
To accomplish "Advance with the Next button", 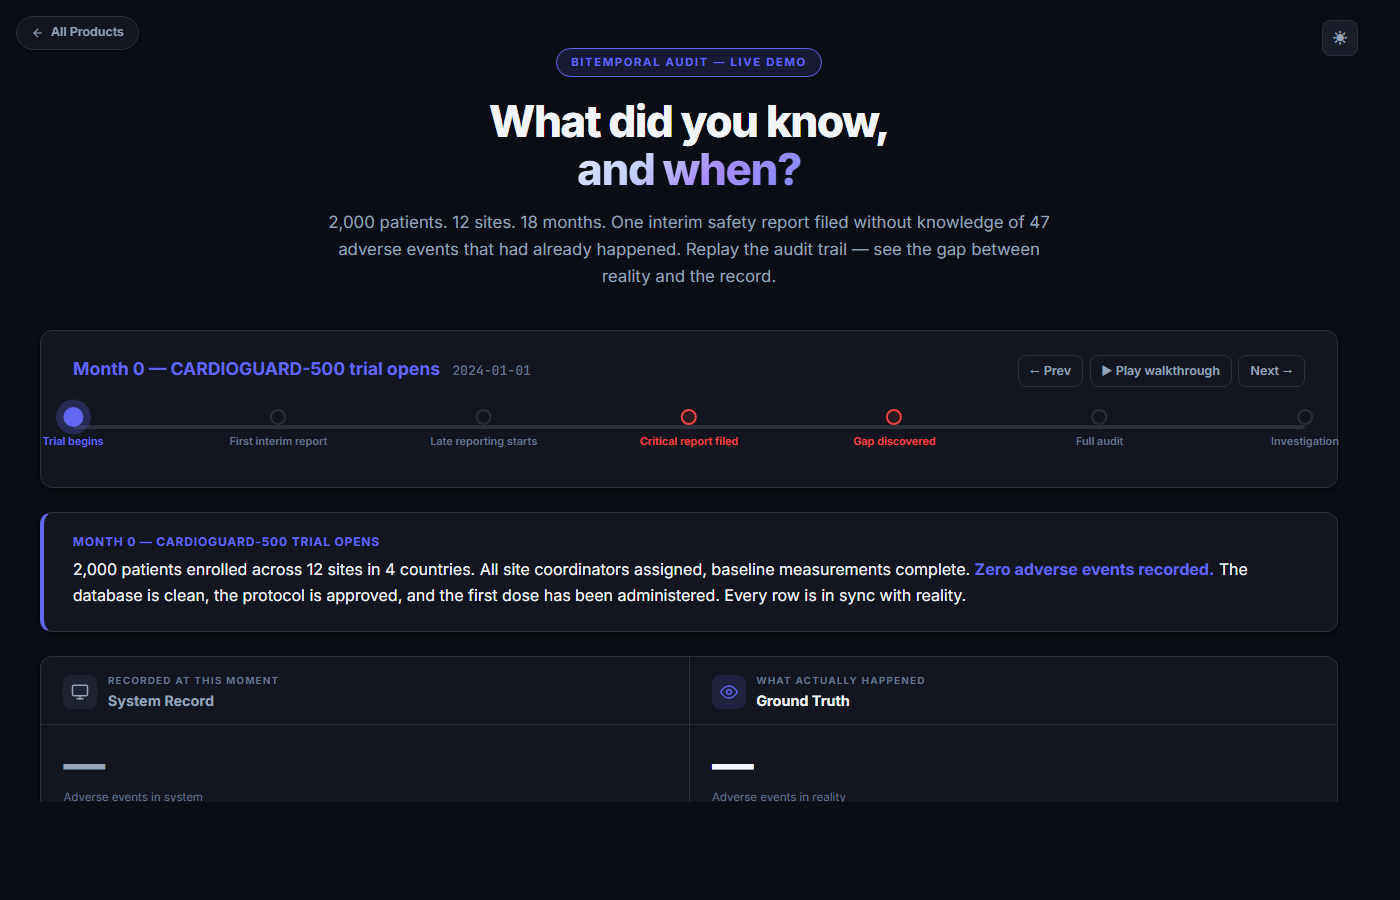I will pos(1270,371).
